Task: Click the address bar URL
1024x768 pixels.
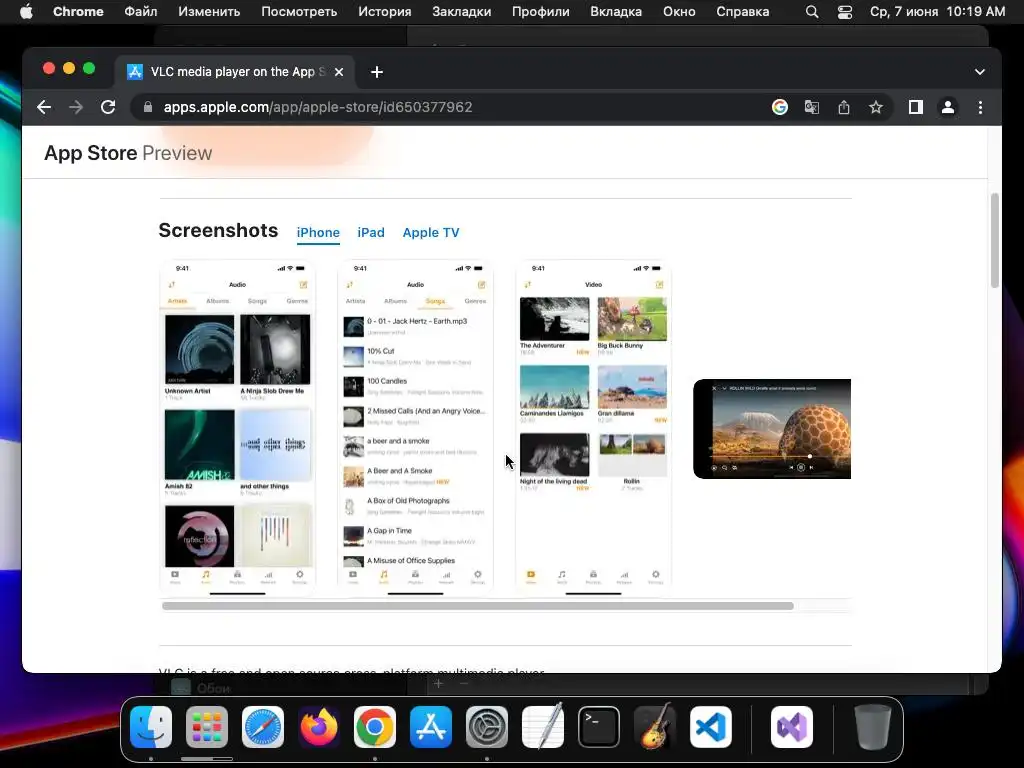Action: click(x=318, y=107)
